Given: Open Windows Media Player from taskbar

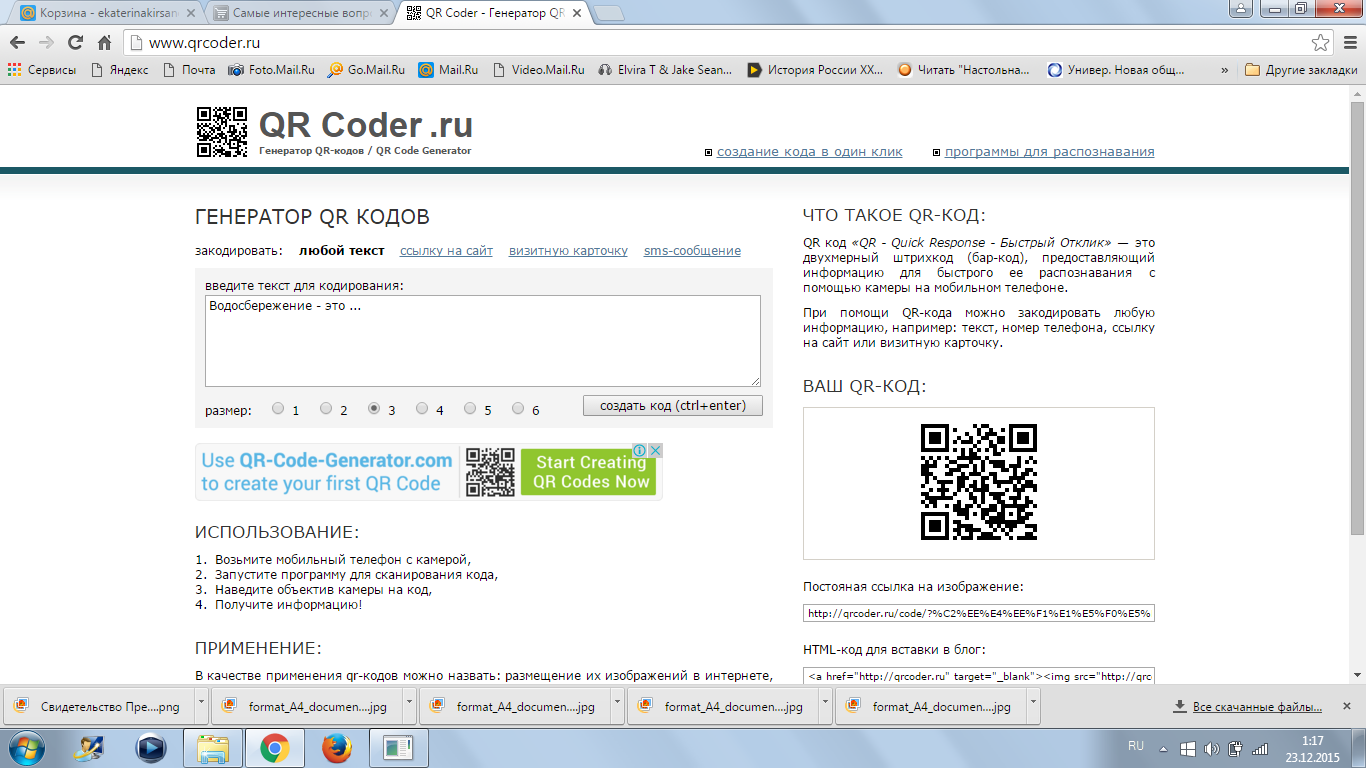Looking at the screenshot, I should pyautogui.click(x=151, y=747).
